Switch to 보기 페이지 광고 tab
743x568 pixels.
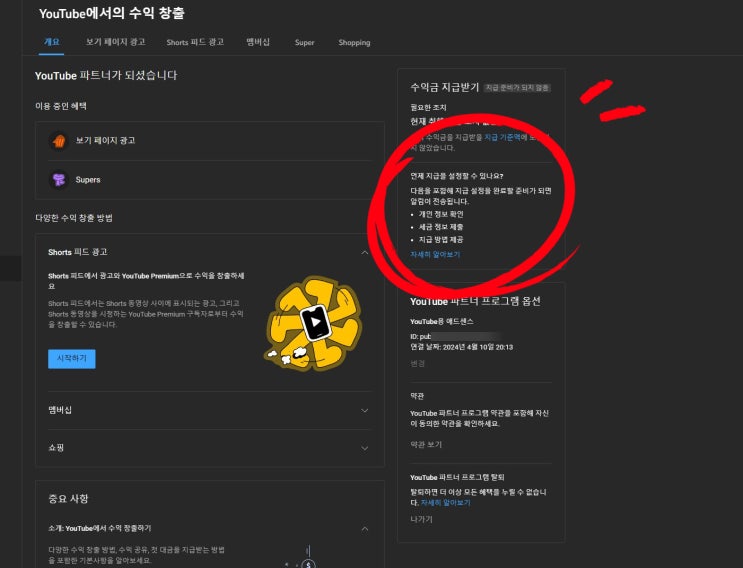coord(115,42)
